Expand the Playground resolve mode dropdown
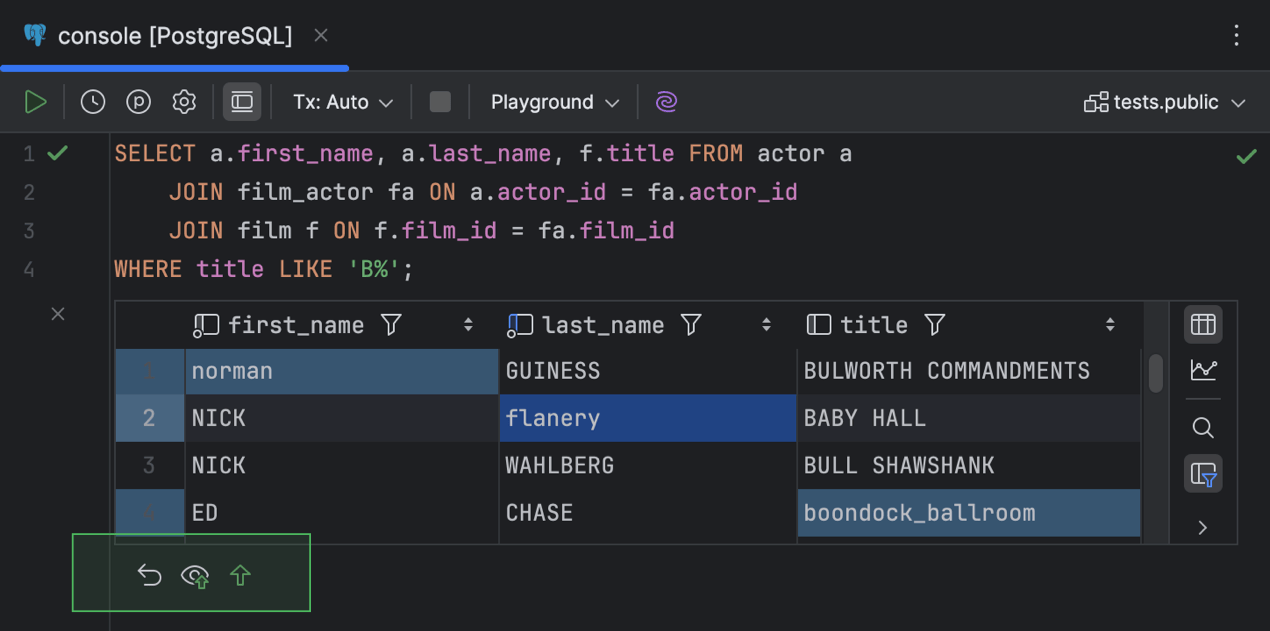This screenshot has height=631, width=1270. coord(554,102)
